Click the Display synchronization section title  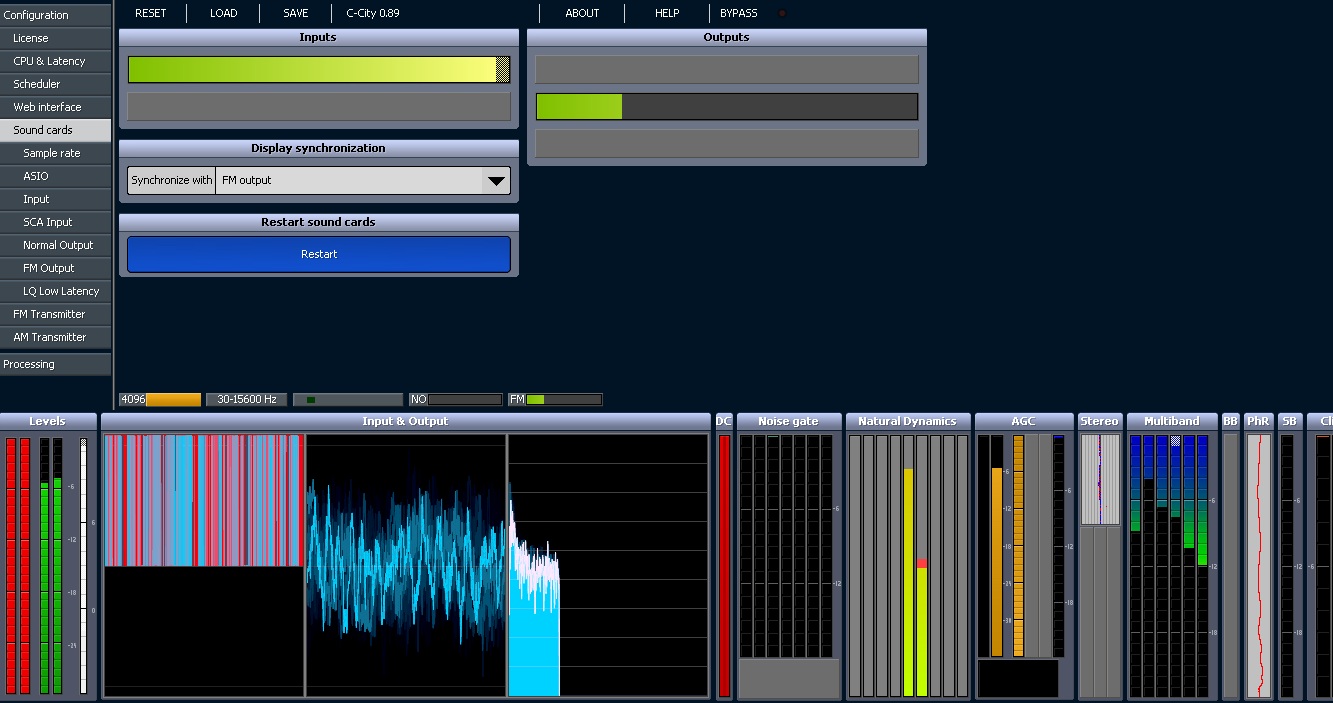click(318, 148)
